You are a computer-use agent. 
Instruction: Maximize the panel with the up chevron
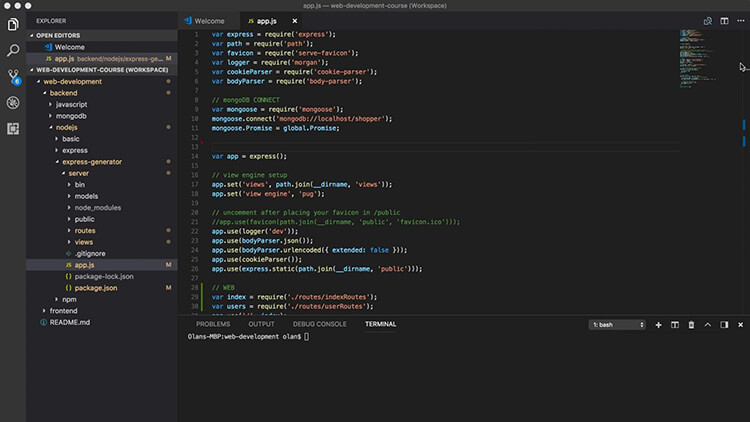708,325
